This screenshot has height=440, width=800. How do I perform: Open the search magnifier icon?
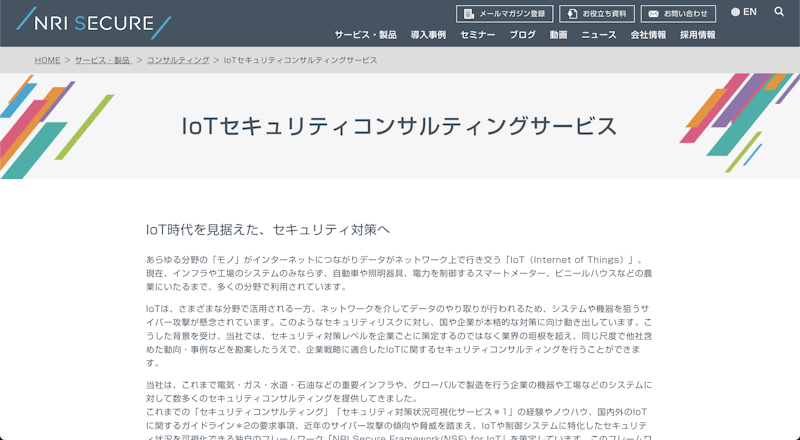[x=779, y=13]
